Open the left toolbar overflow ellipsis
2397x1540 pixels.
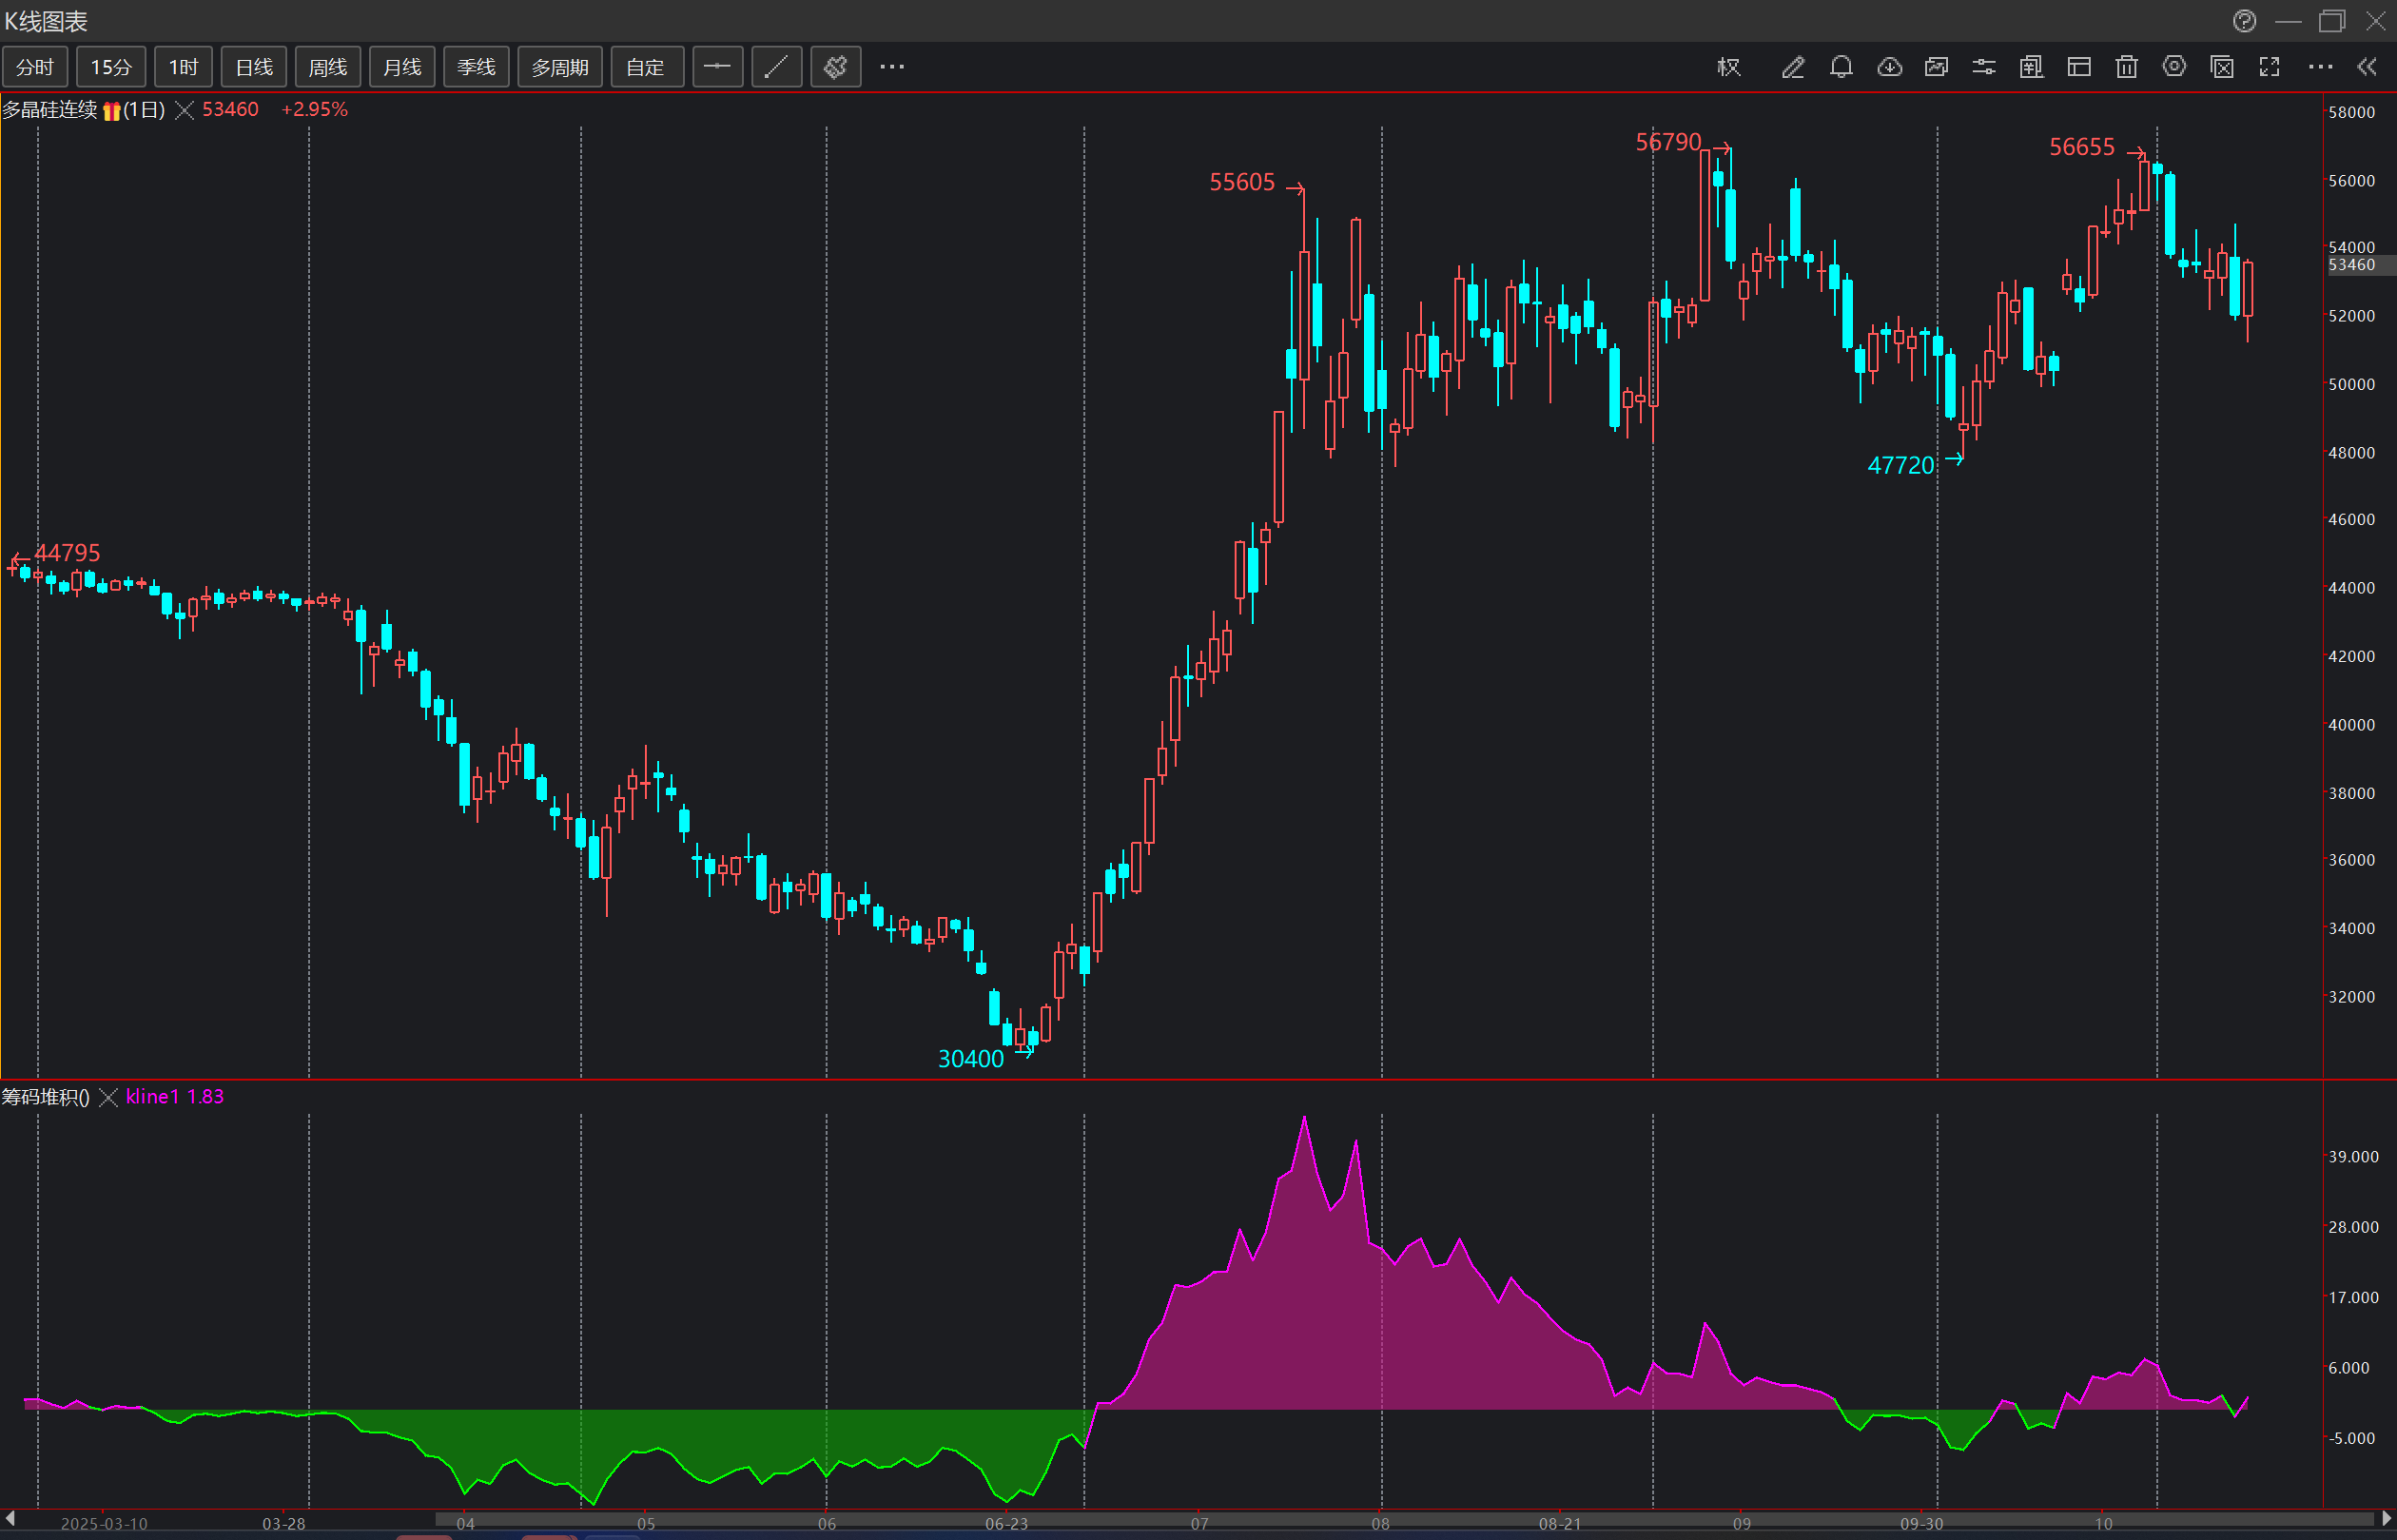891,67
